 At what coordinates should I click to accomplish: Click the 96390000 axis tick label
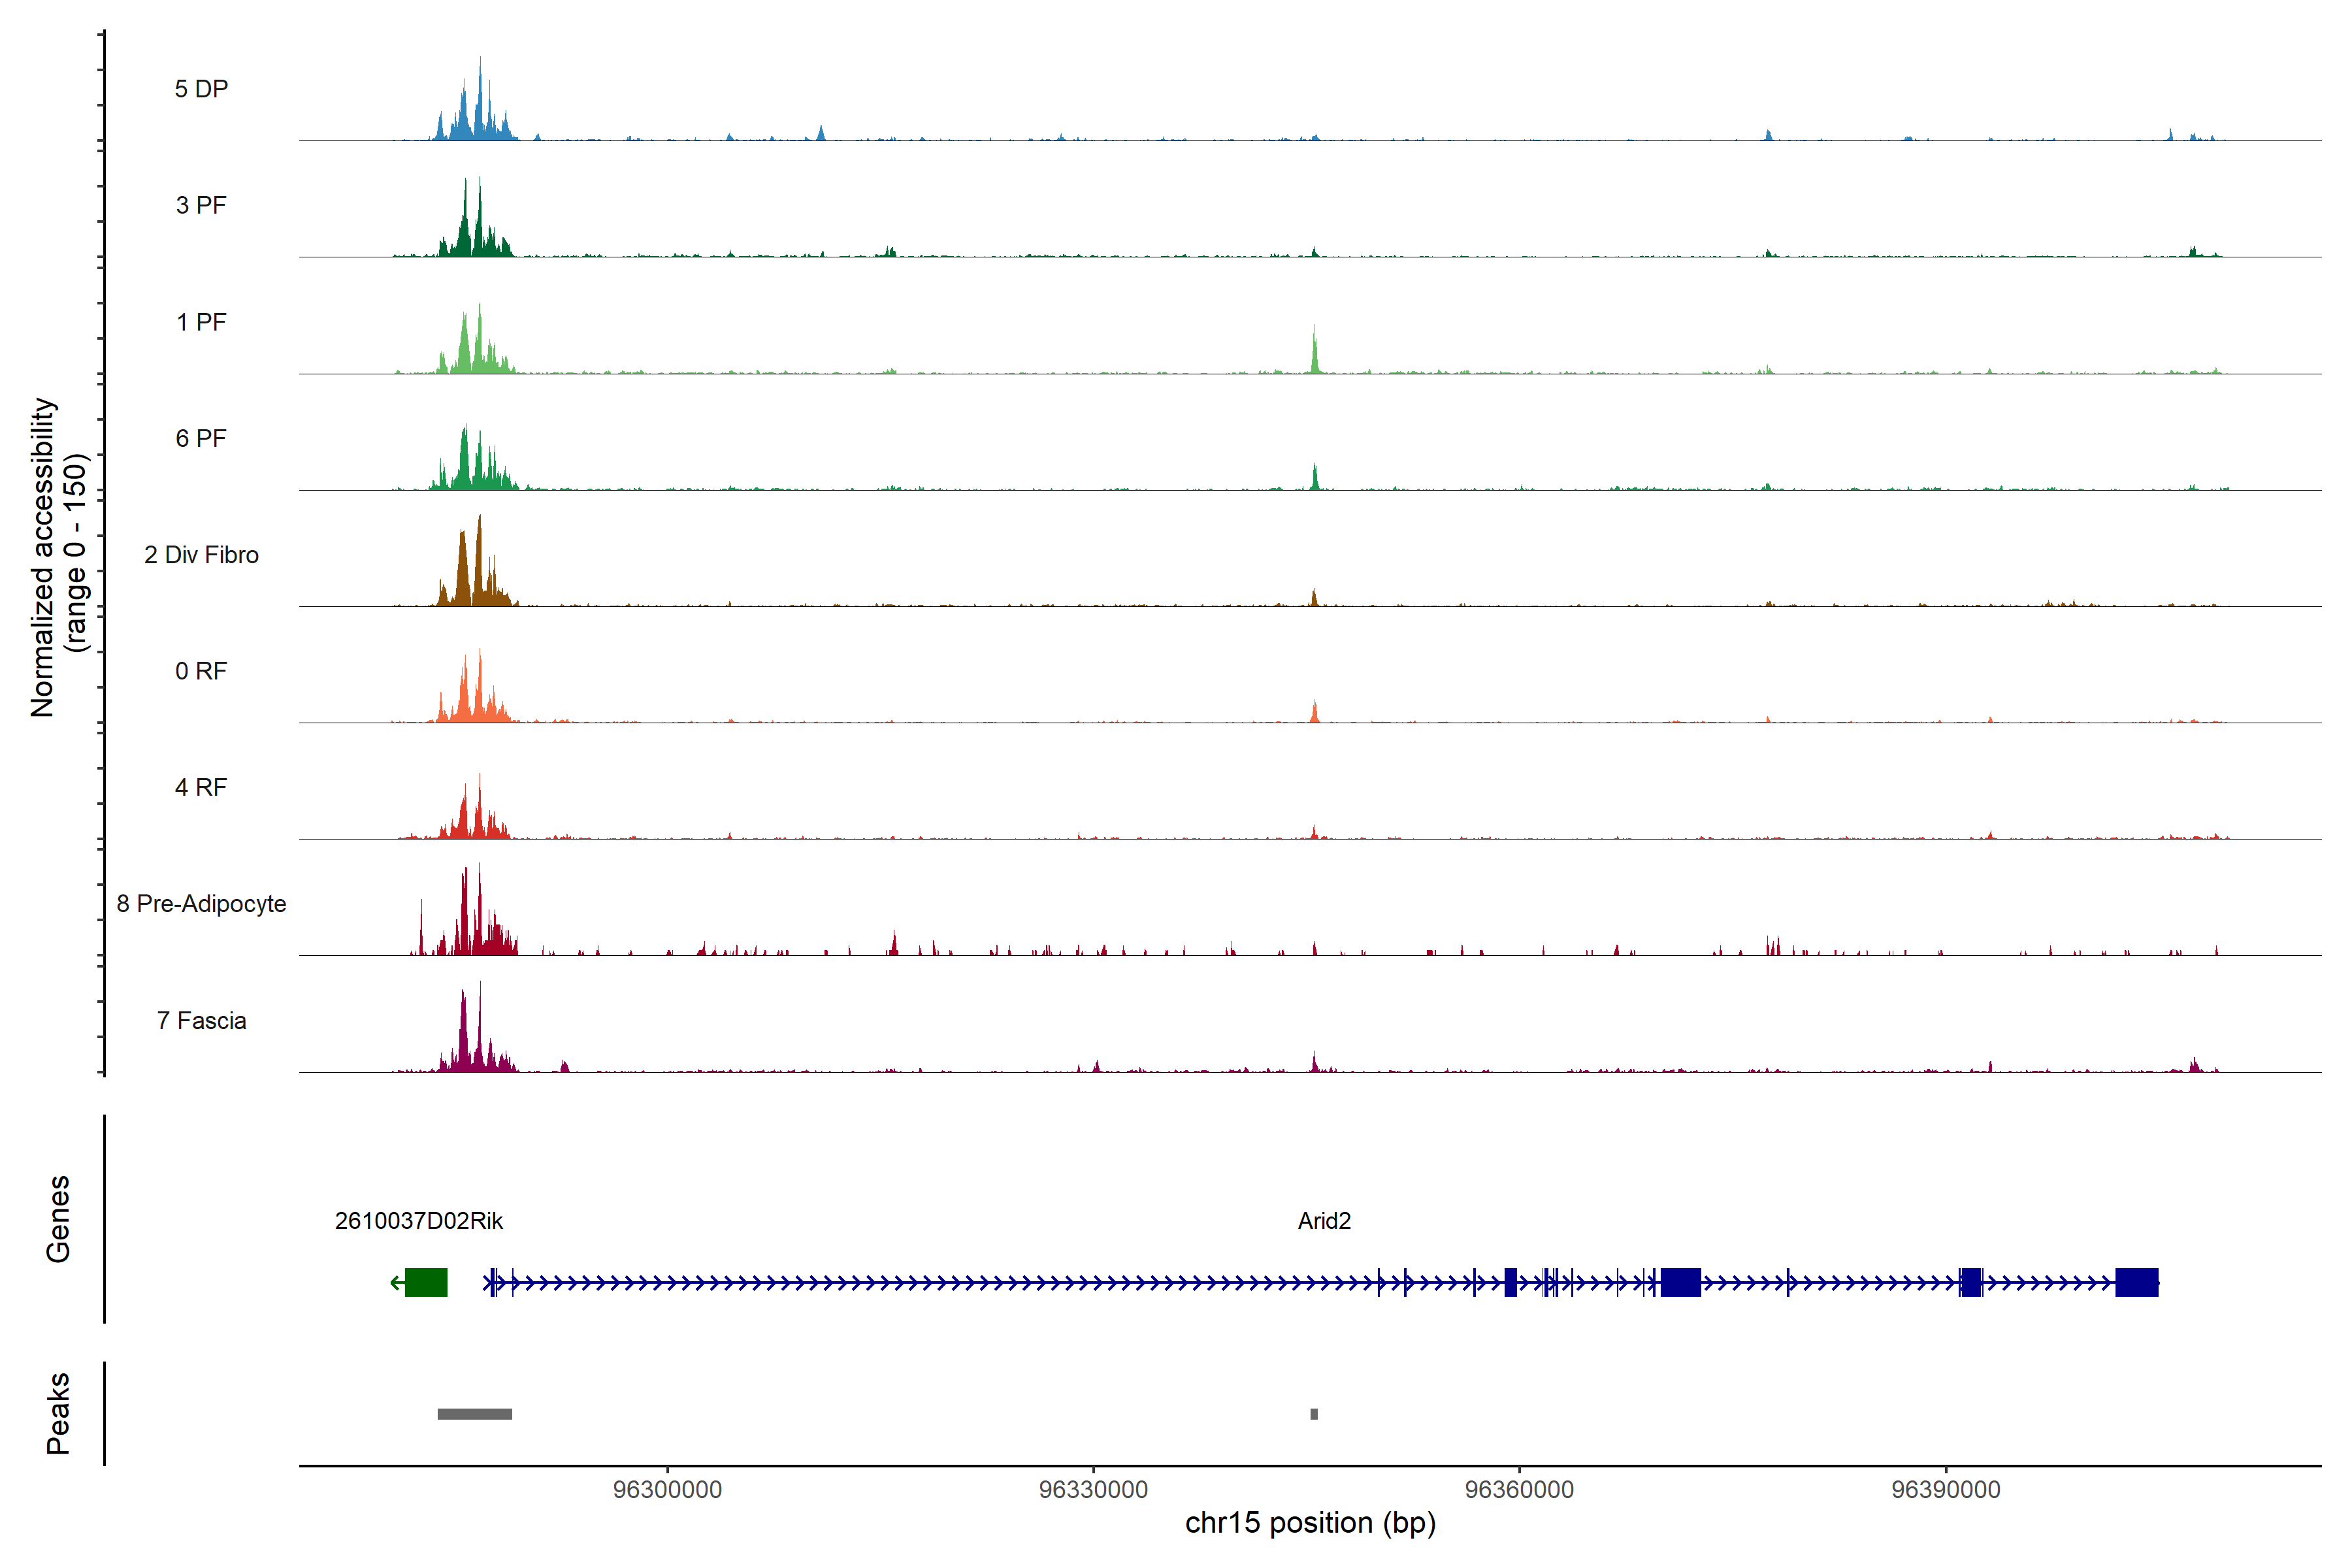[x=1945, y=1490]
